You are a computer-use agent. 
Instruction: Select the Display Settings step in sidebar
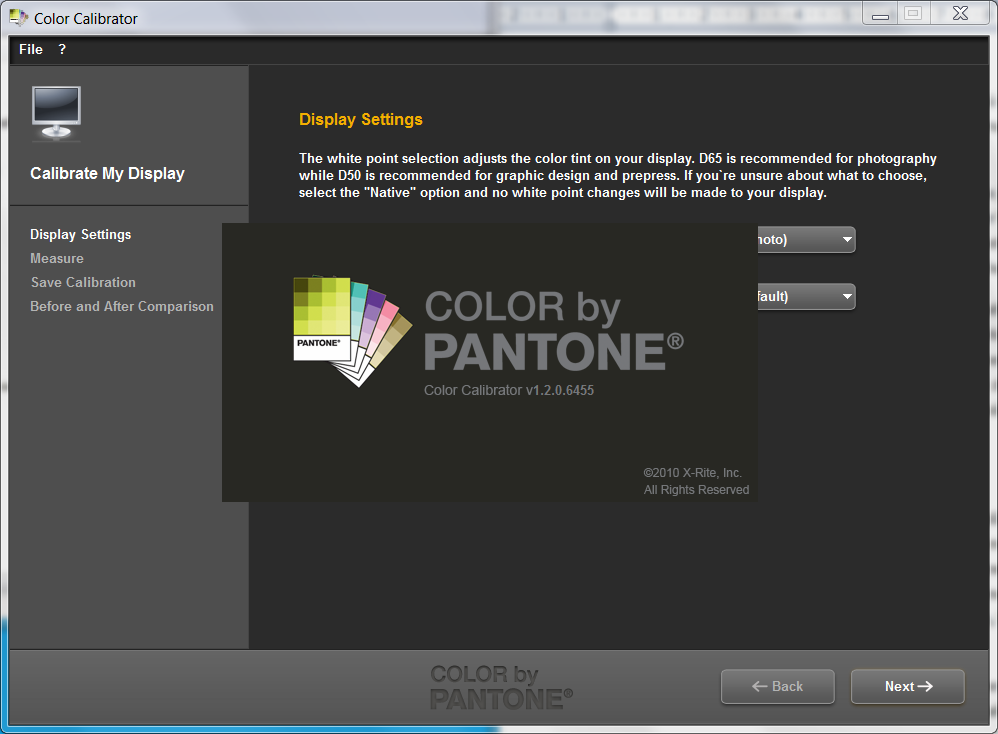81,234
